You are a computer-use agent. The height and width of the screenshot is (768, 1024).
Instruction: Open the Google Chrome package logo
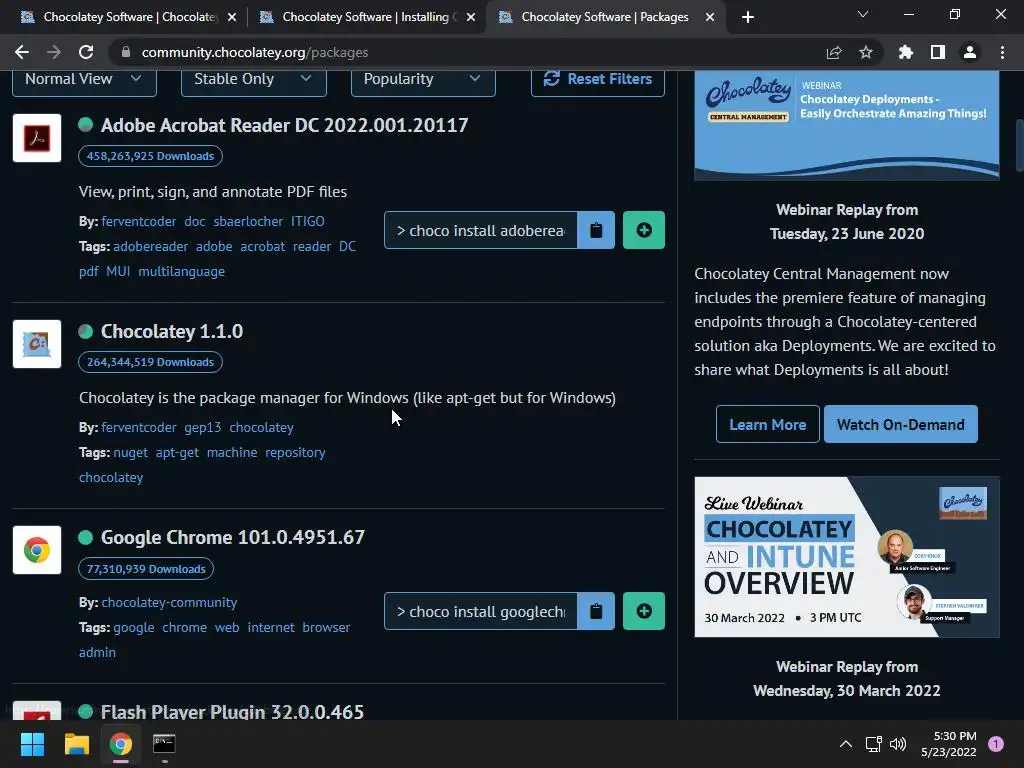pos(37,551)
